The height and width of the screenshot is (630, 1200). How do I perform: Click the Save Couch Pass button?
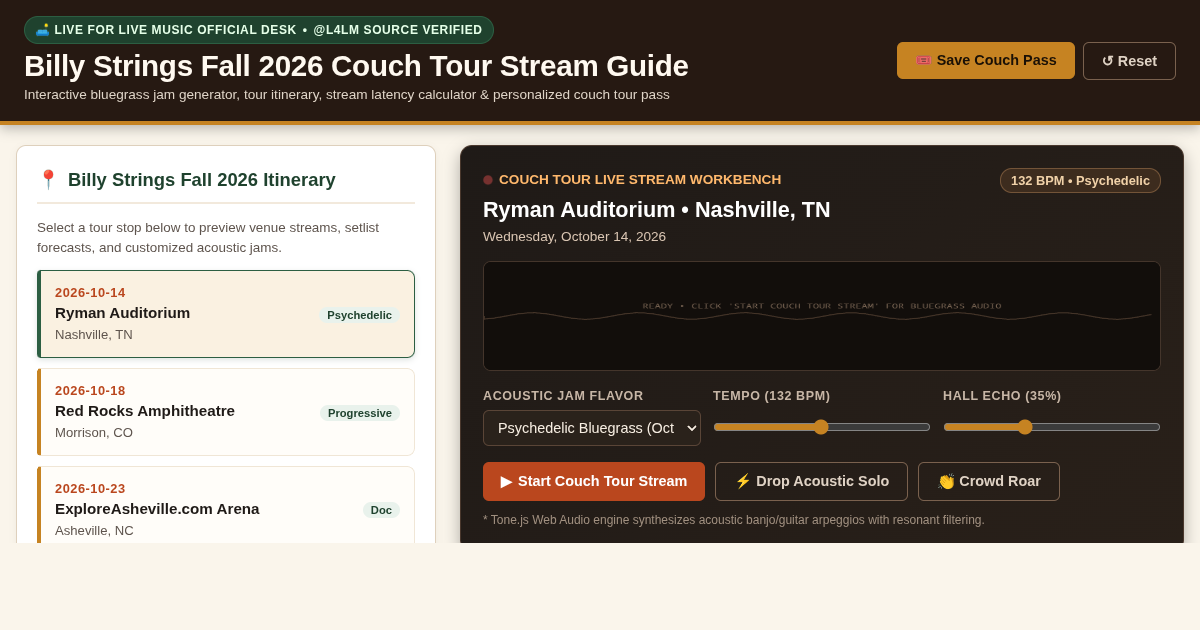pyautogui.click(x=986, y=60)
